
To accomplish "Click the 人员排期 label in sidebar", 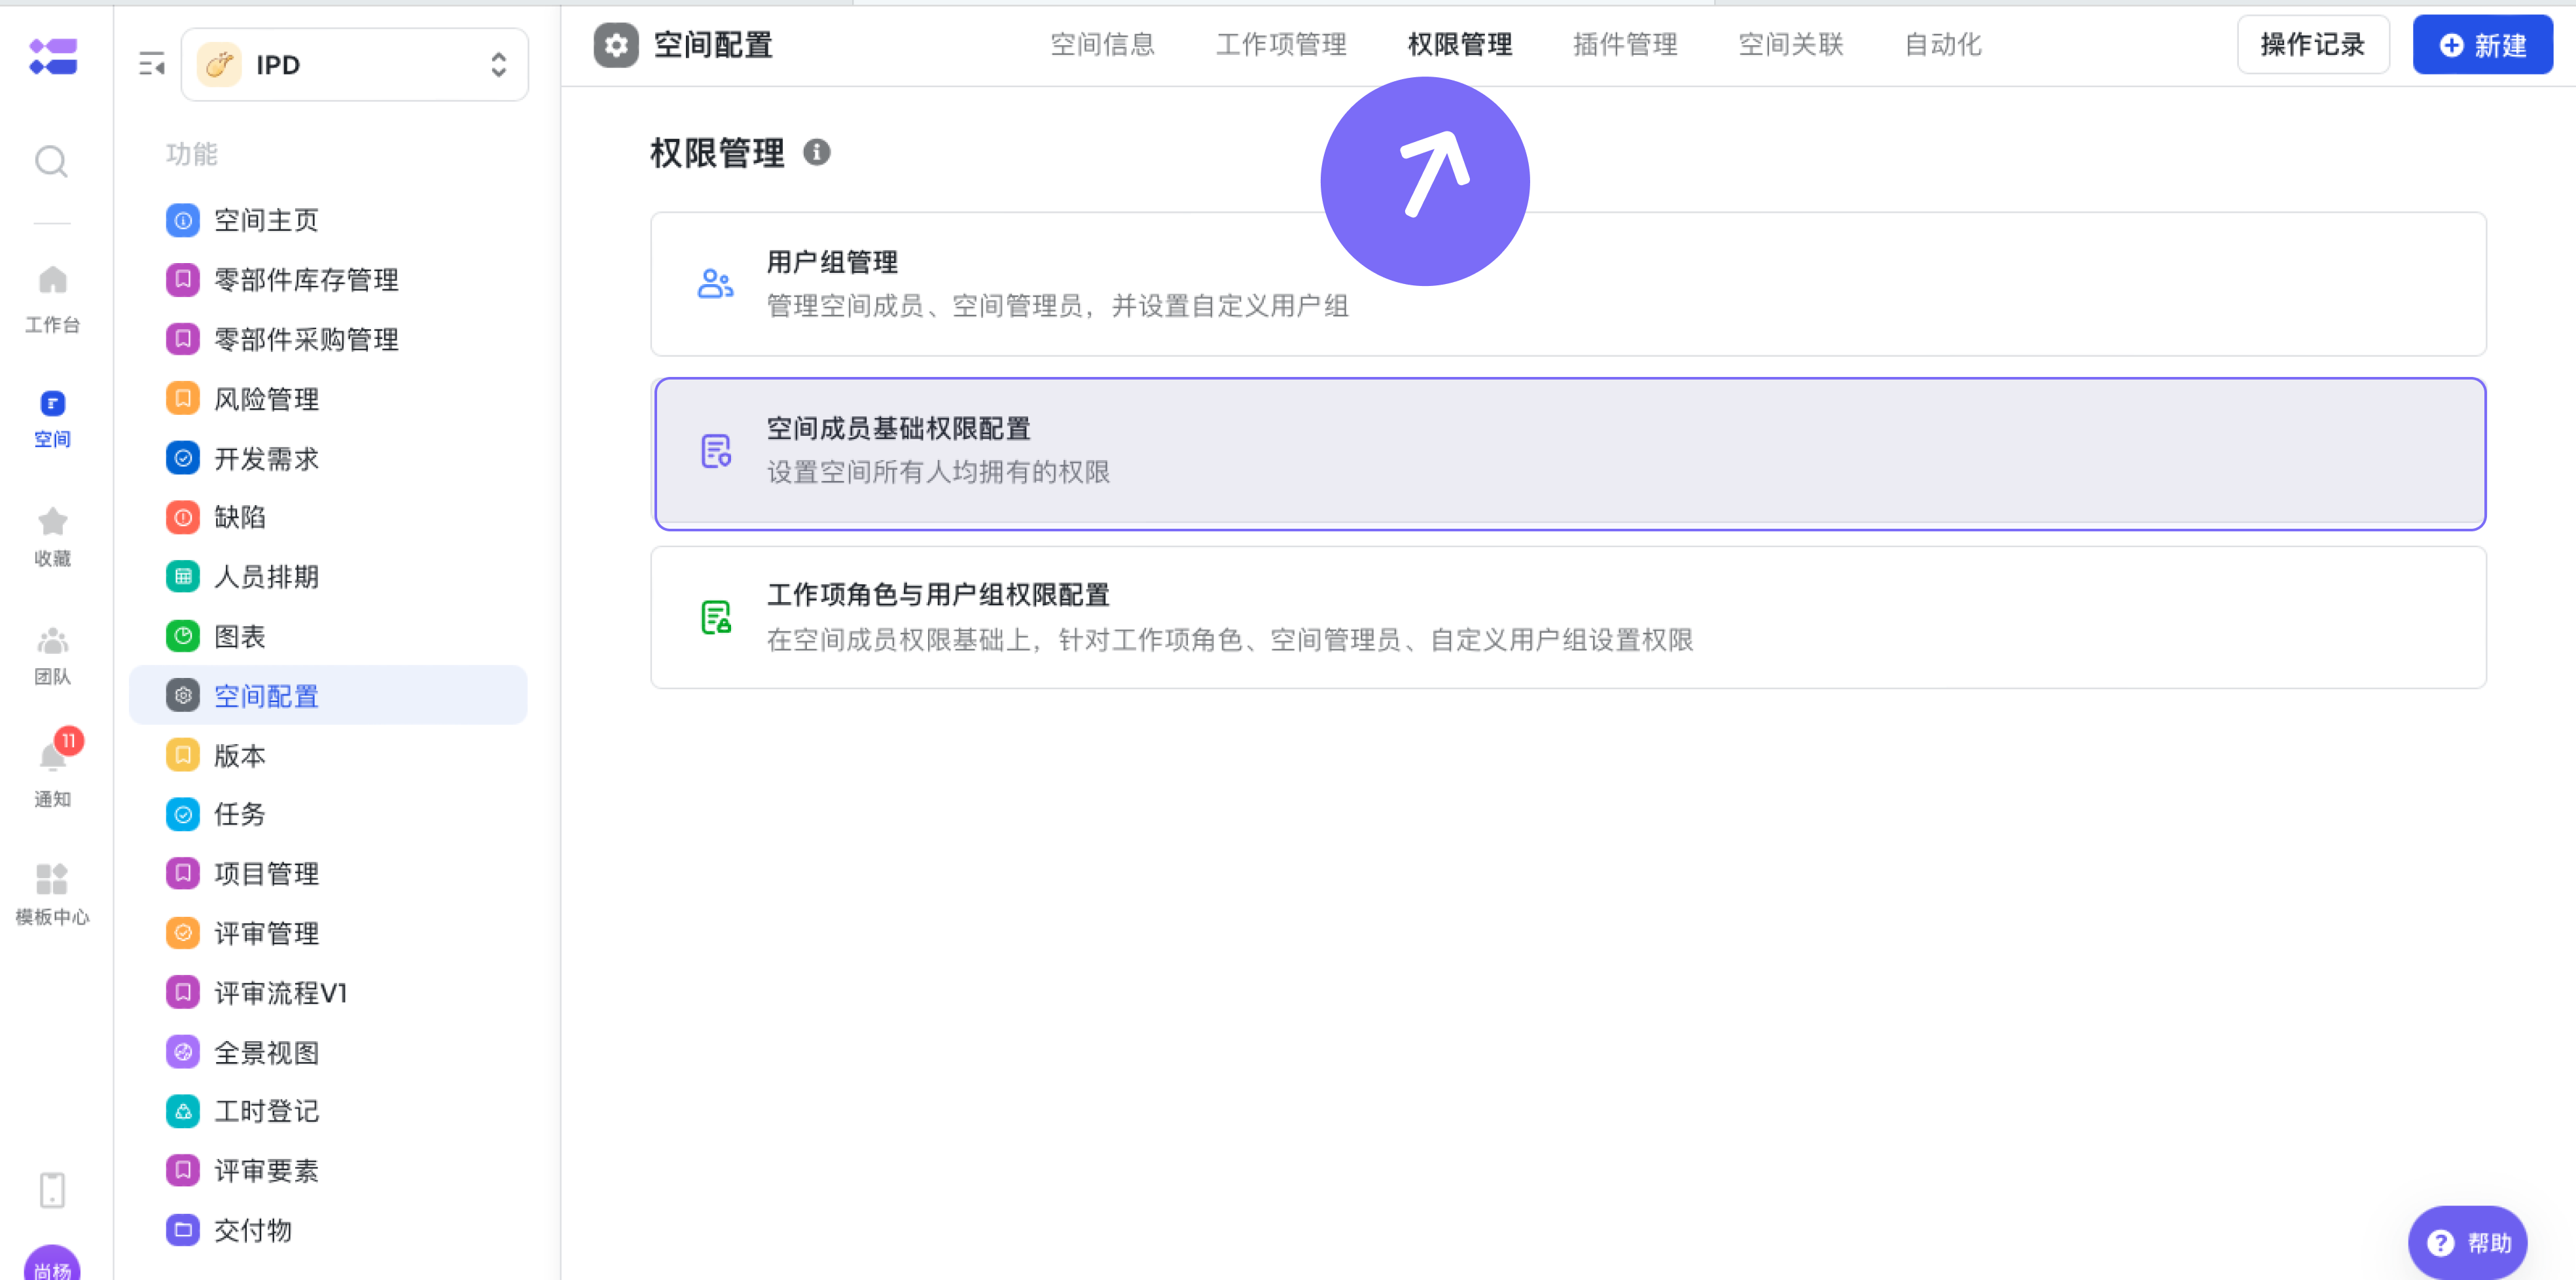I will 267,576.
